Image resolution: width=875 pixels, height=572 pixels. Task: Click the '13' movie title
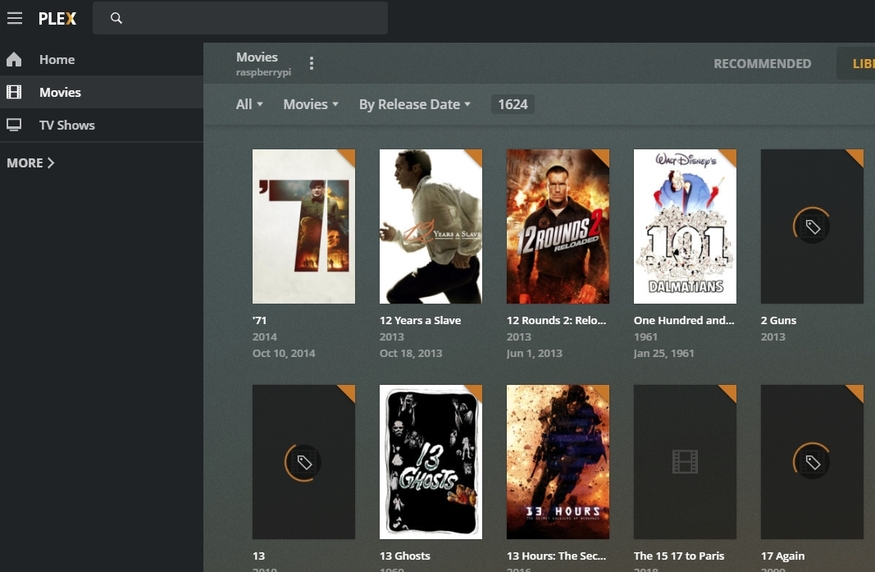click(258, 556)
